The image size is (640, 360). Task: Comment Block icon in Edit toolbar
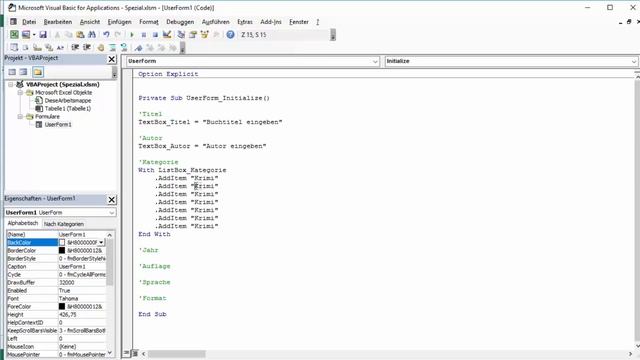pyautogui.click(x=112, y=48)
